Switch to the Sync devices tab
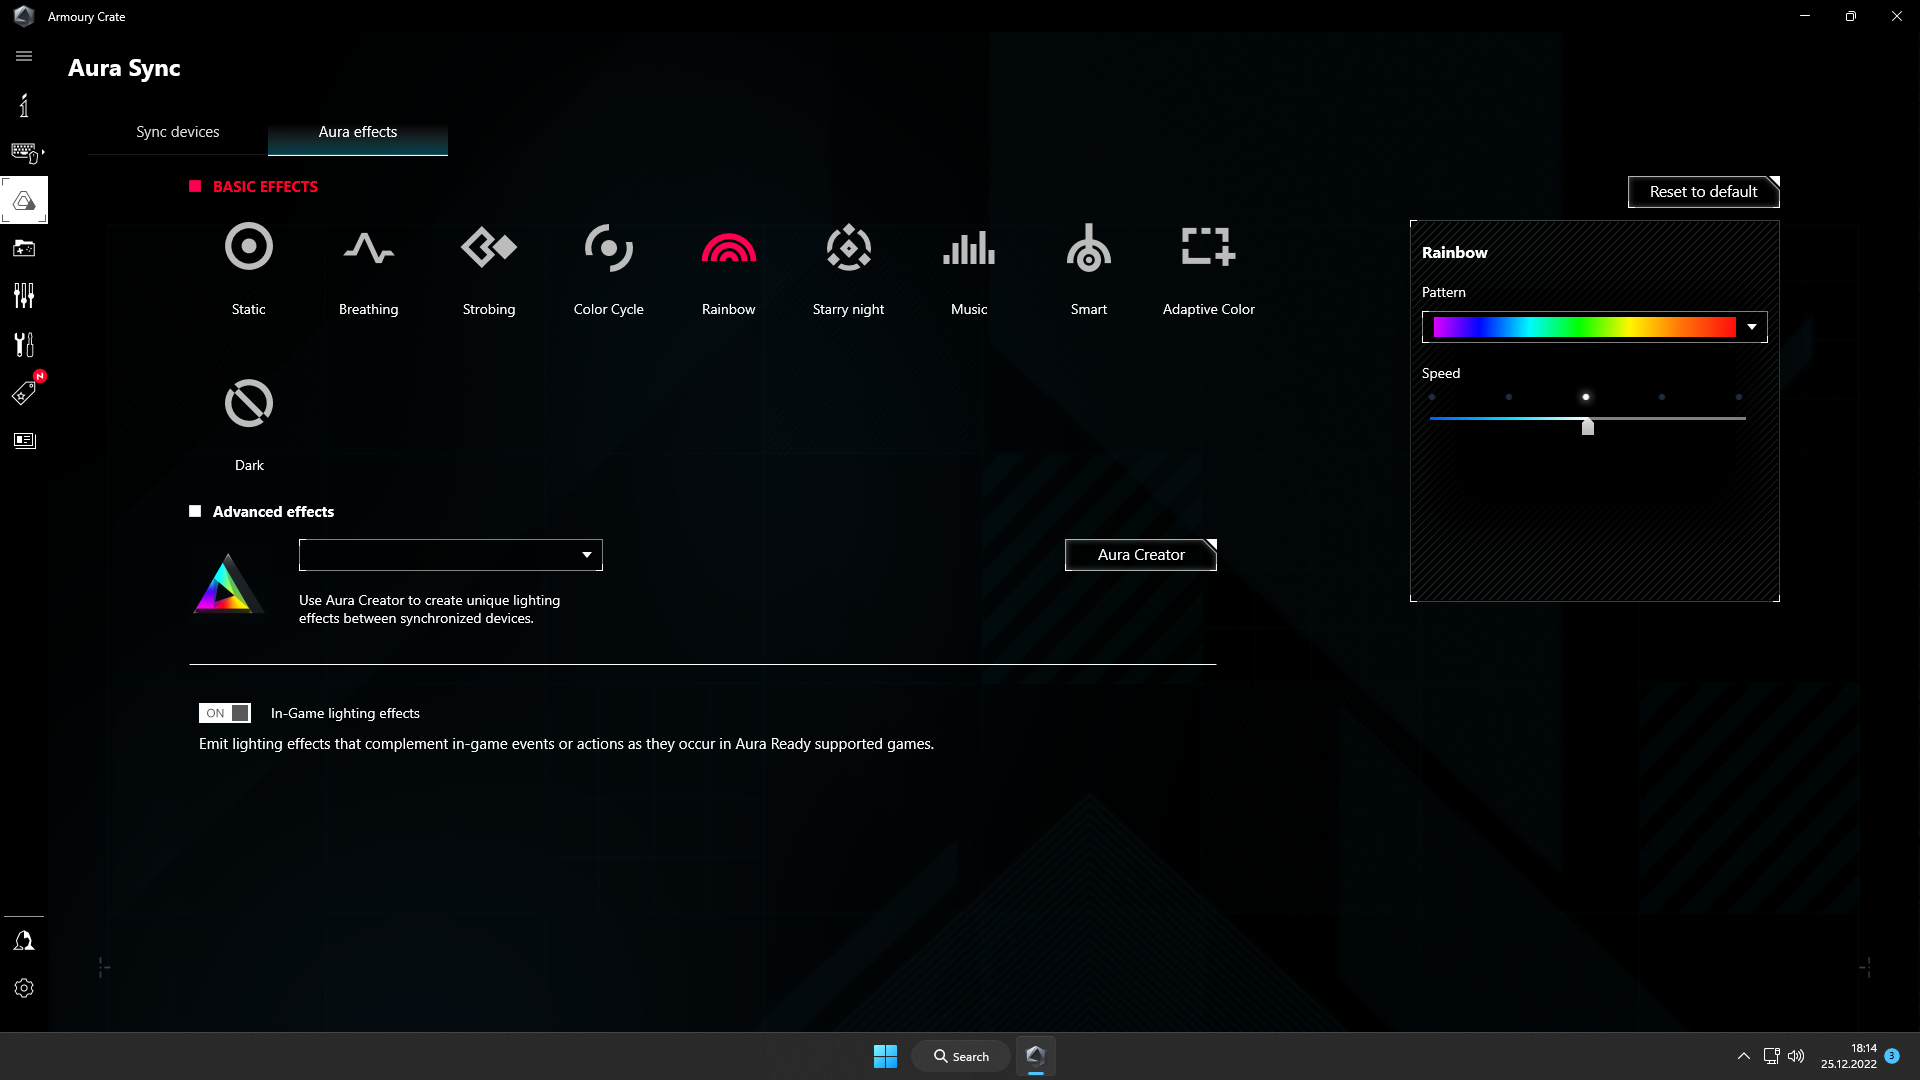Image resolution: width=1920 pixels, height=1080 pixels. click(x=177, y=131)
